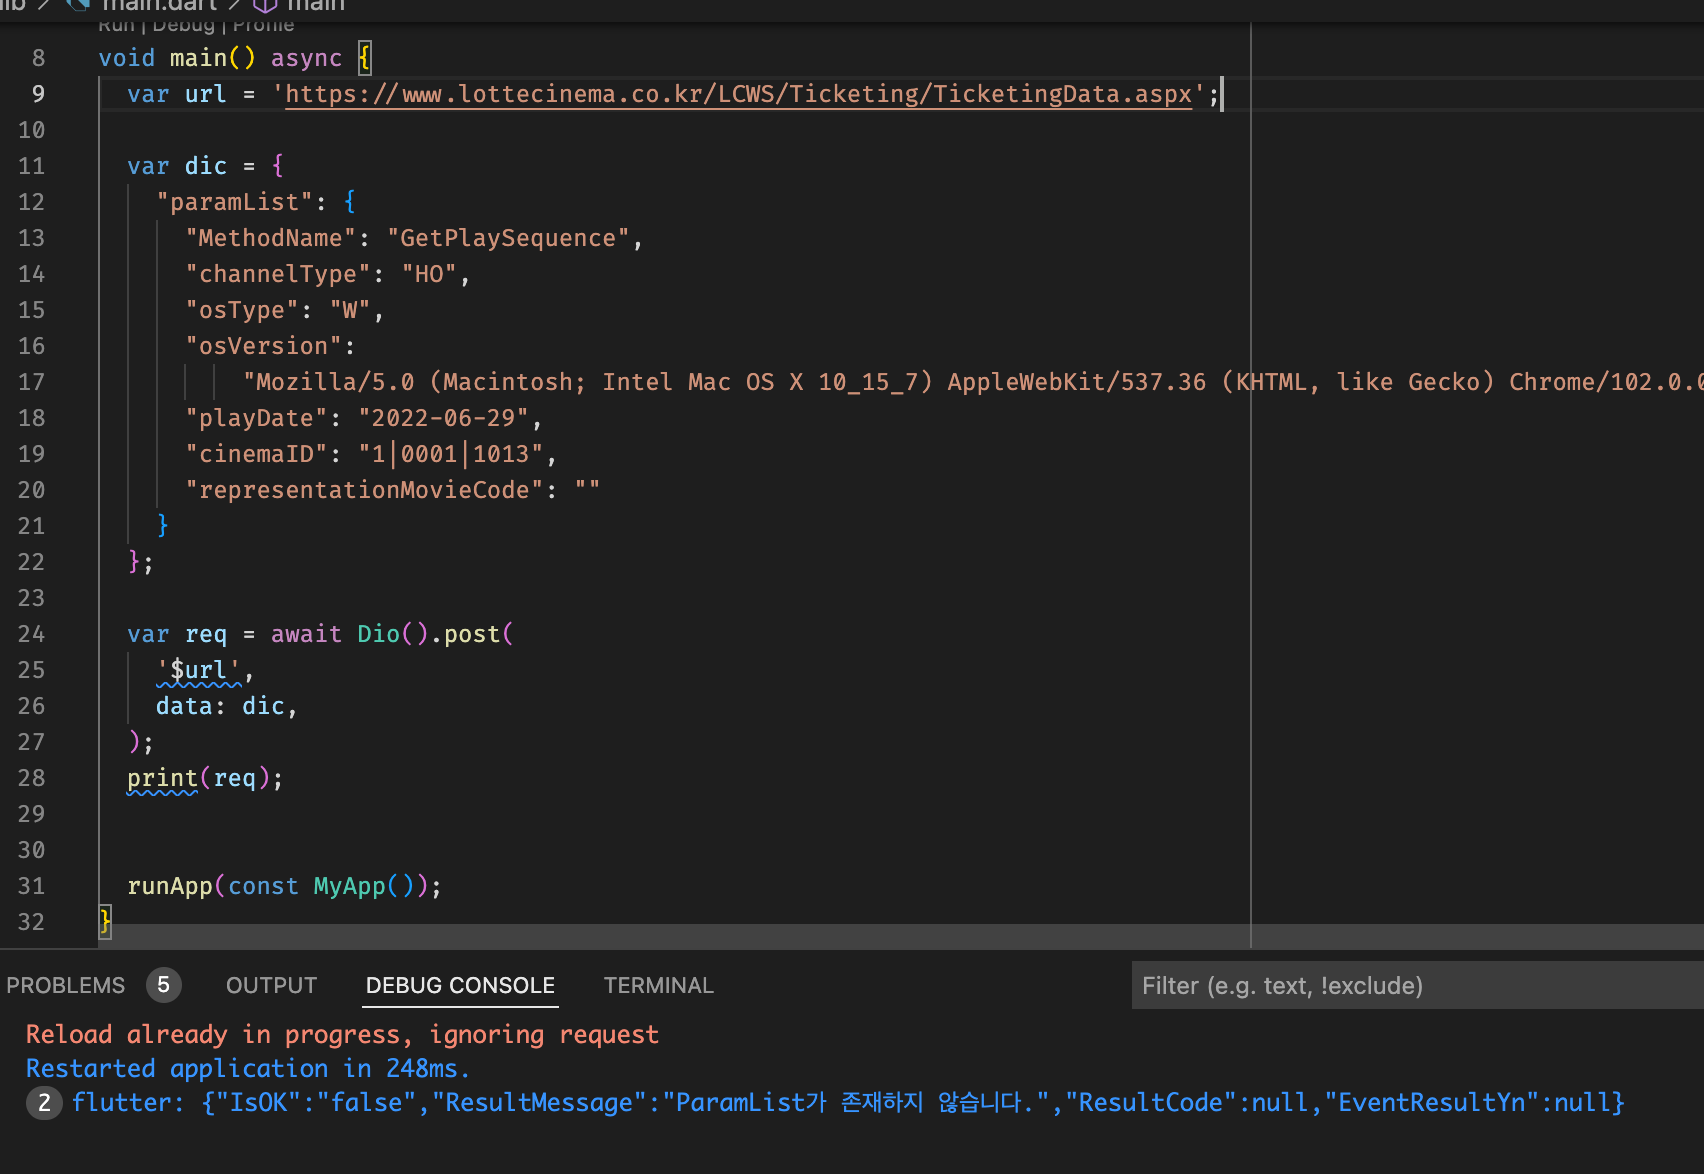Image resolution: width=1704 pixels, height=1174 pixels.
Task: Click the "channelType" key
Action: 277,274
